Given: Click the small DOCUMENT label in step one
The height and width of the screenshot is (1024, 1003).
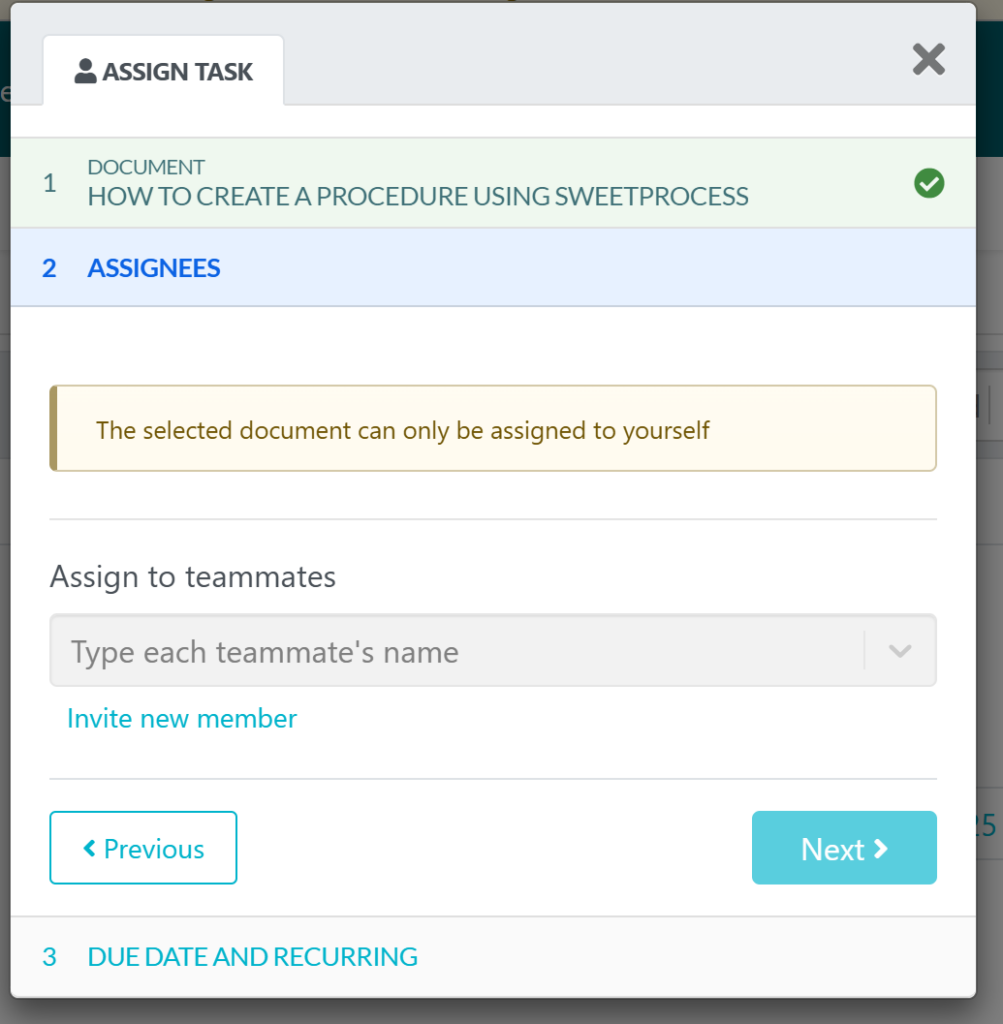Looking at the screenshot, I should [146, 167].
